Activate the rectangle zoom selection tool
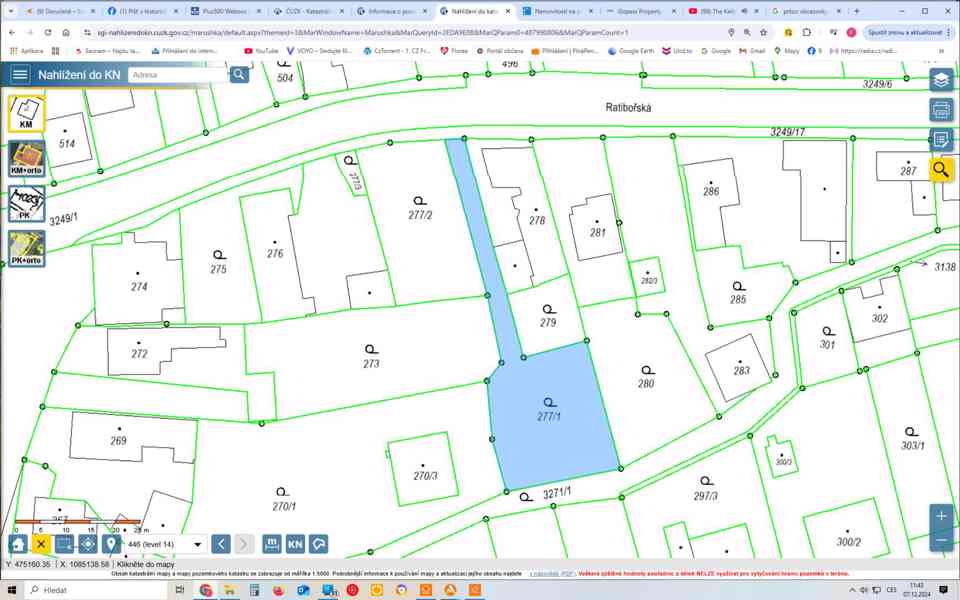The image size is (960, 600). coord(64,544)
